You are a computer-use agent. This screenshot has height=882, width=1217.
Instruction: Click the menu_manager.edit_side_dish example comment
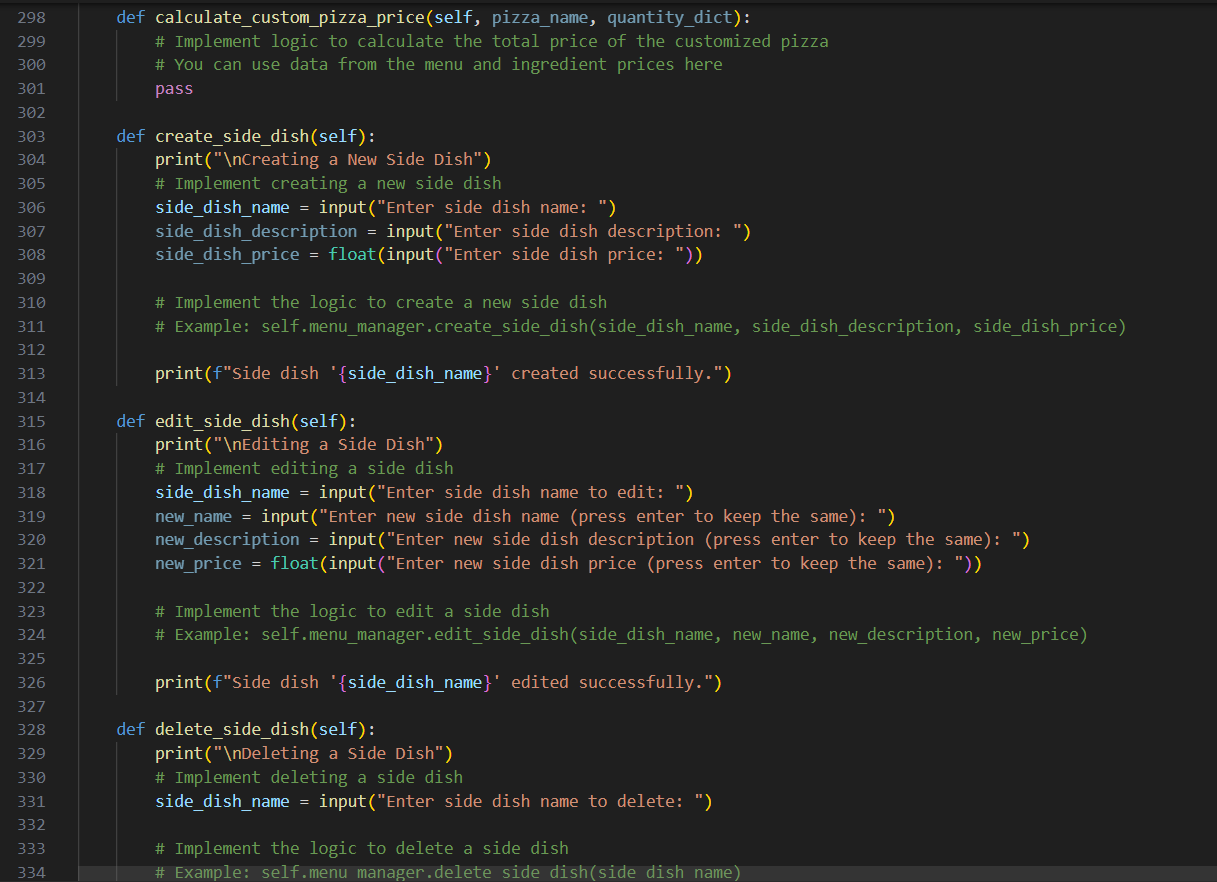coord(621,635)
